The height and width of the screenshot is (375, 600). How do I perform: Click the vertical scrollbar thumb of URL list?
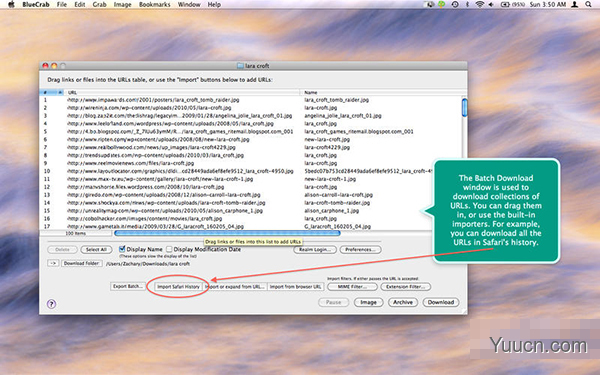click(x=464, y=108)
